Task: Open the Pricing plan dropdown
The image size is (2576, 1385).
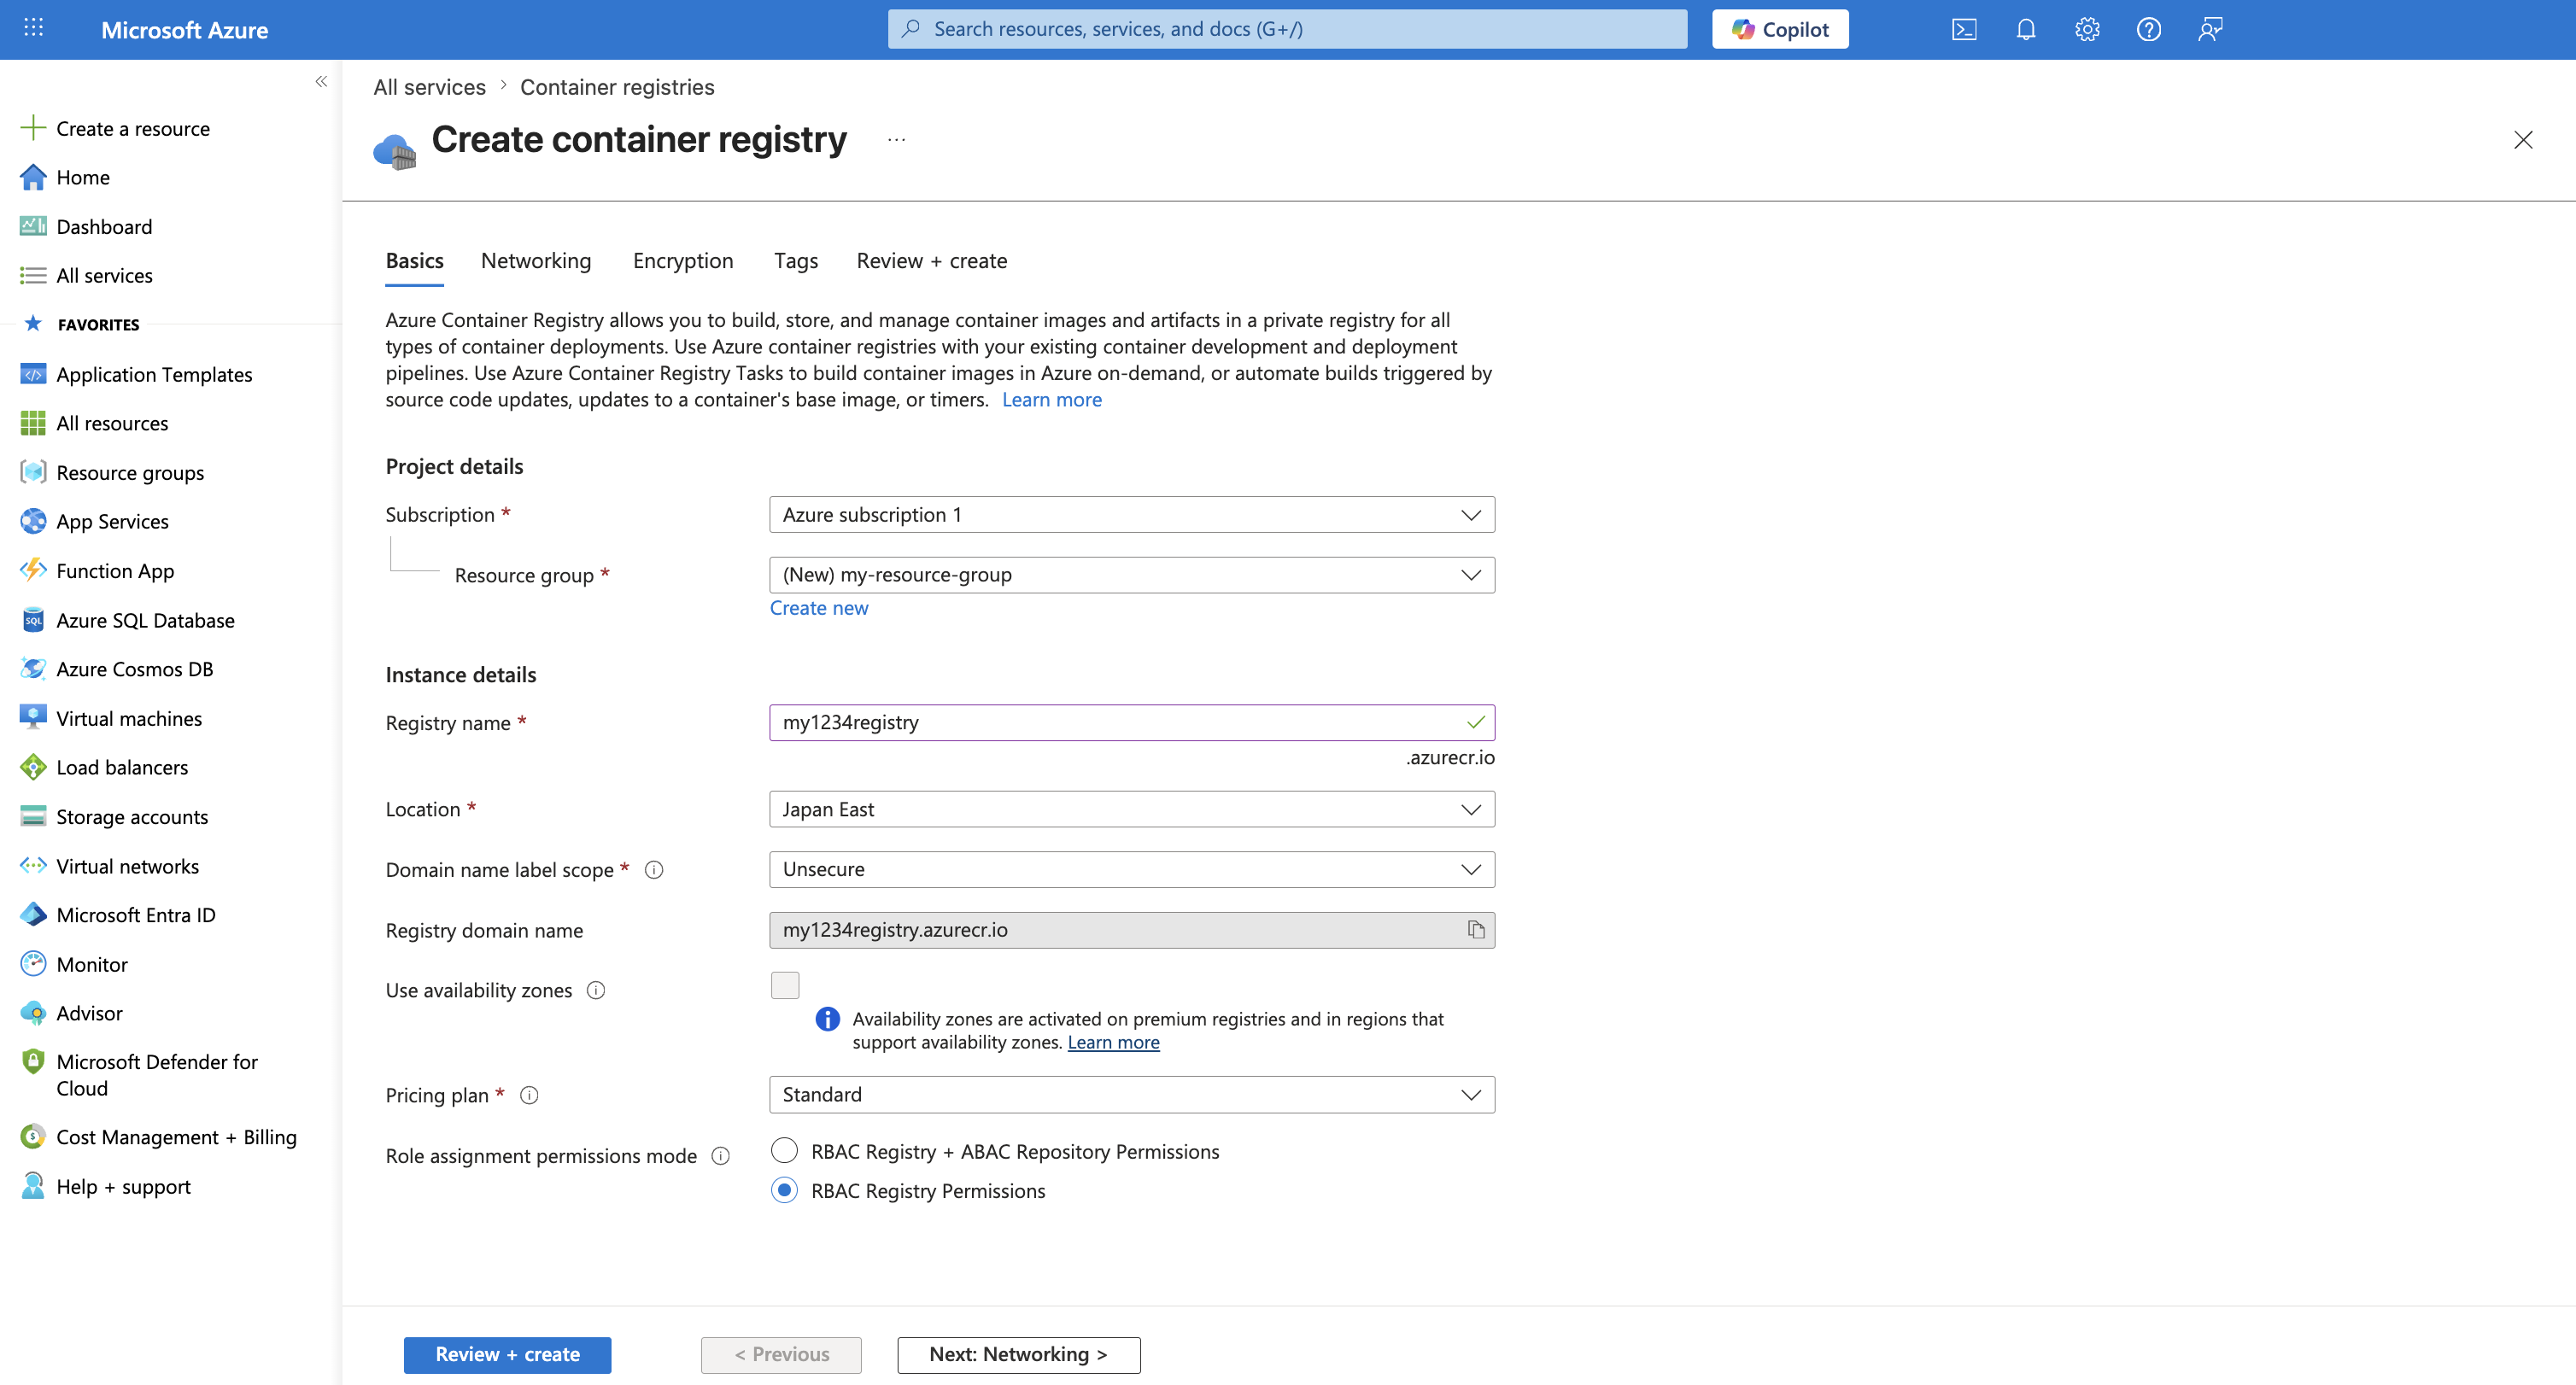Action: (1131, 1094)
